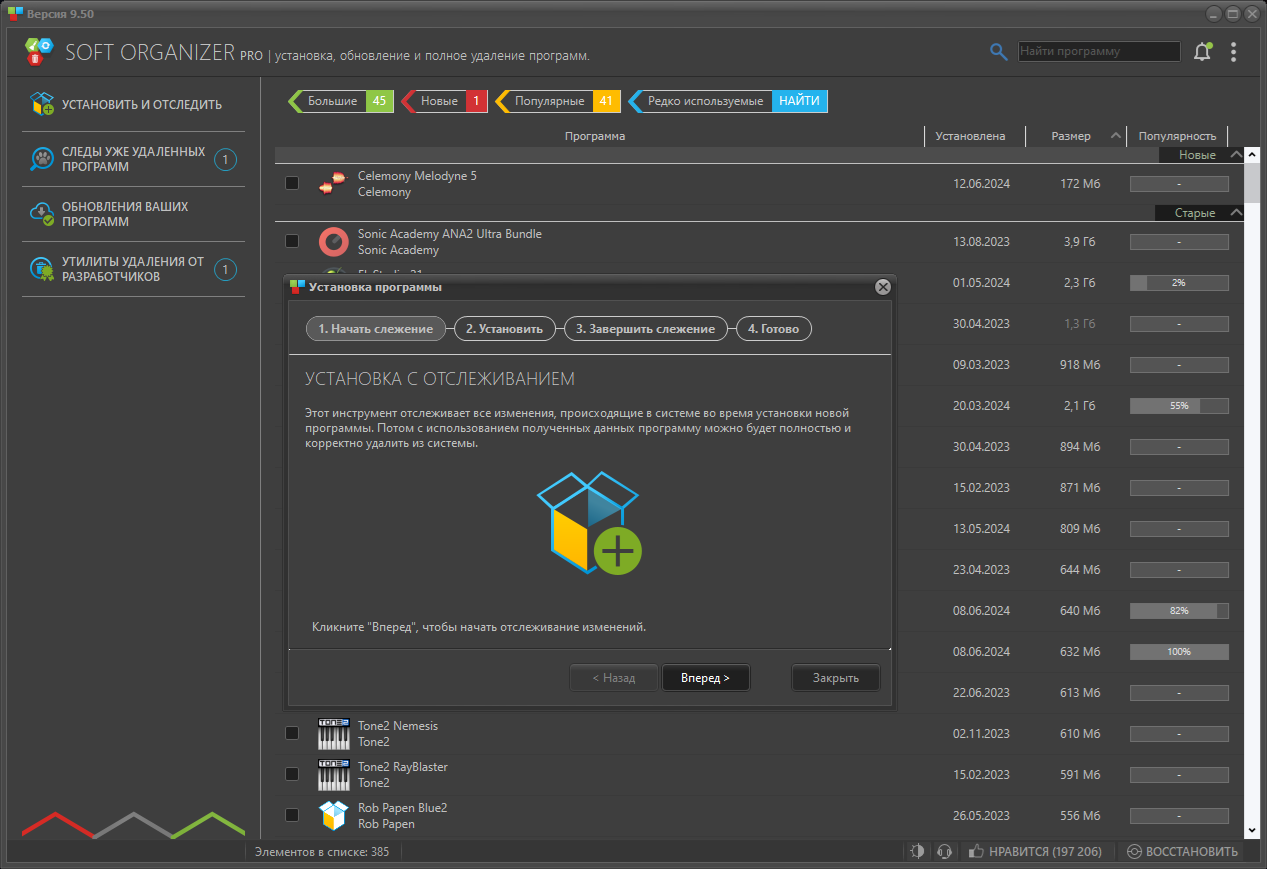1267x869 pixels.
Task: Click the Вперед button in the dialog
Action: pyautogui.click(x=706, y=678)
